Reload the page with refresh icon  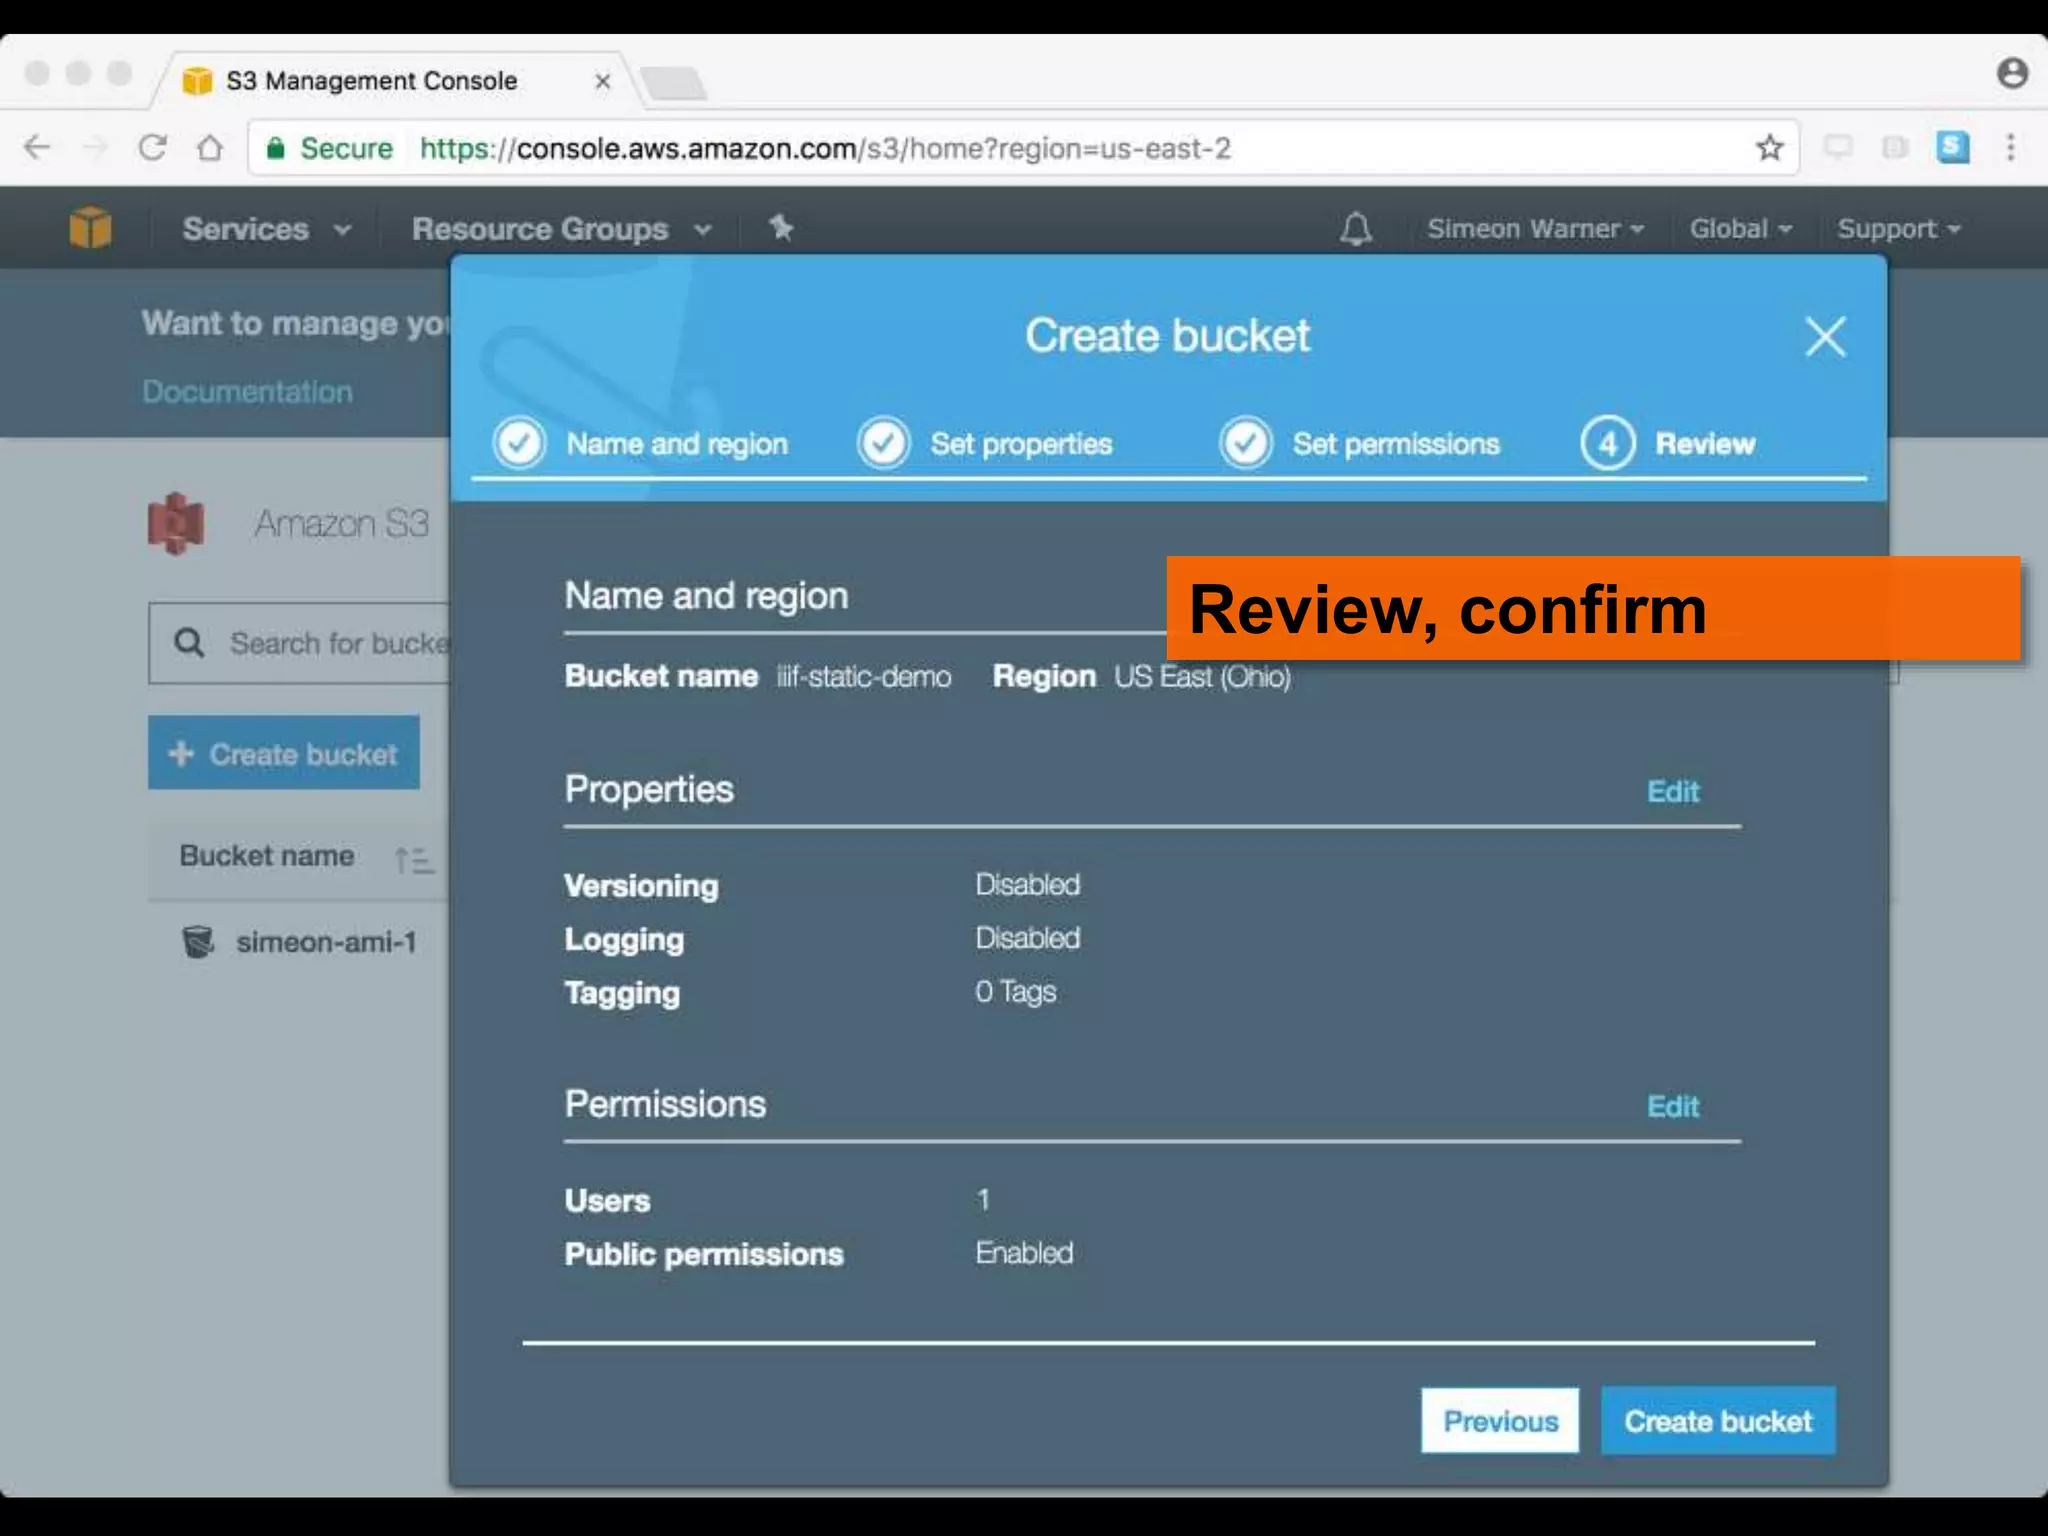(x=152, y=148)
